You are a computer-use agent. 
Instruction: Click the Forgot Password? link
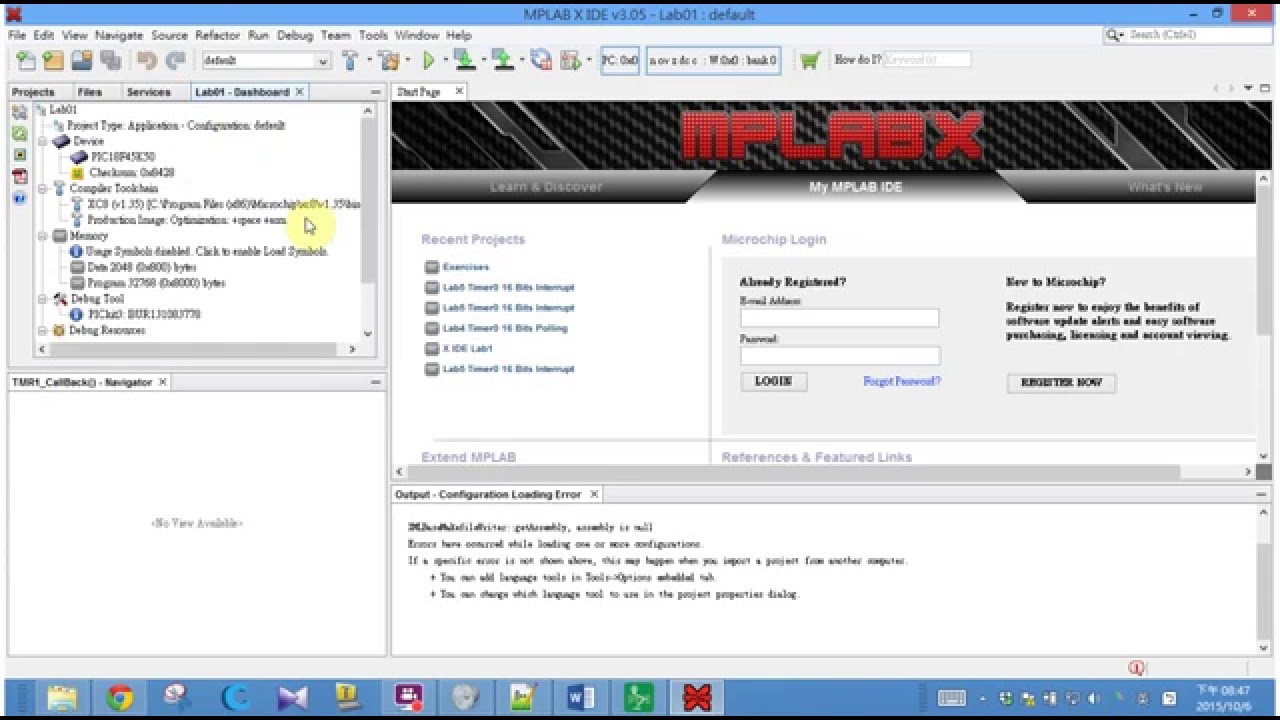point(902,381)
